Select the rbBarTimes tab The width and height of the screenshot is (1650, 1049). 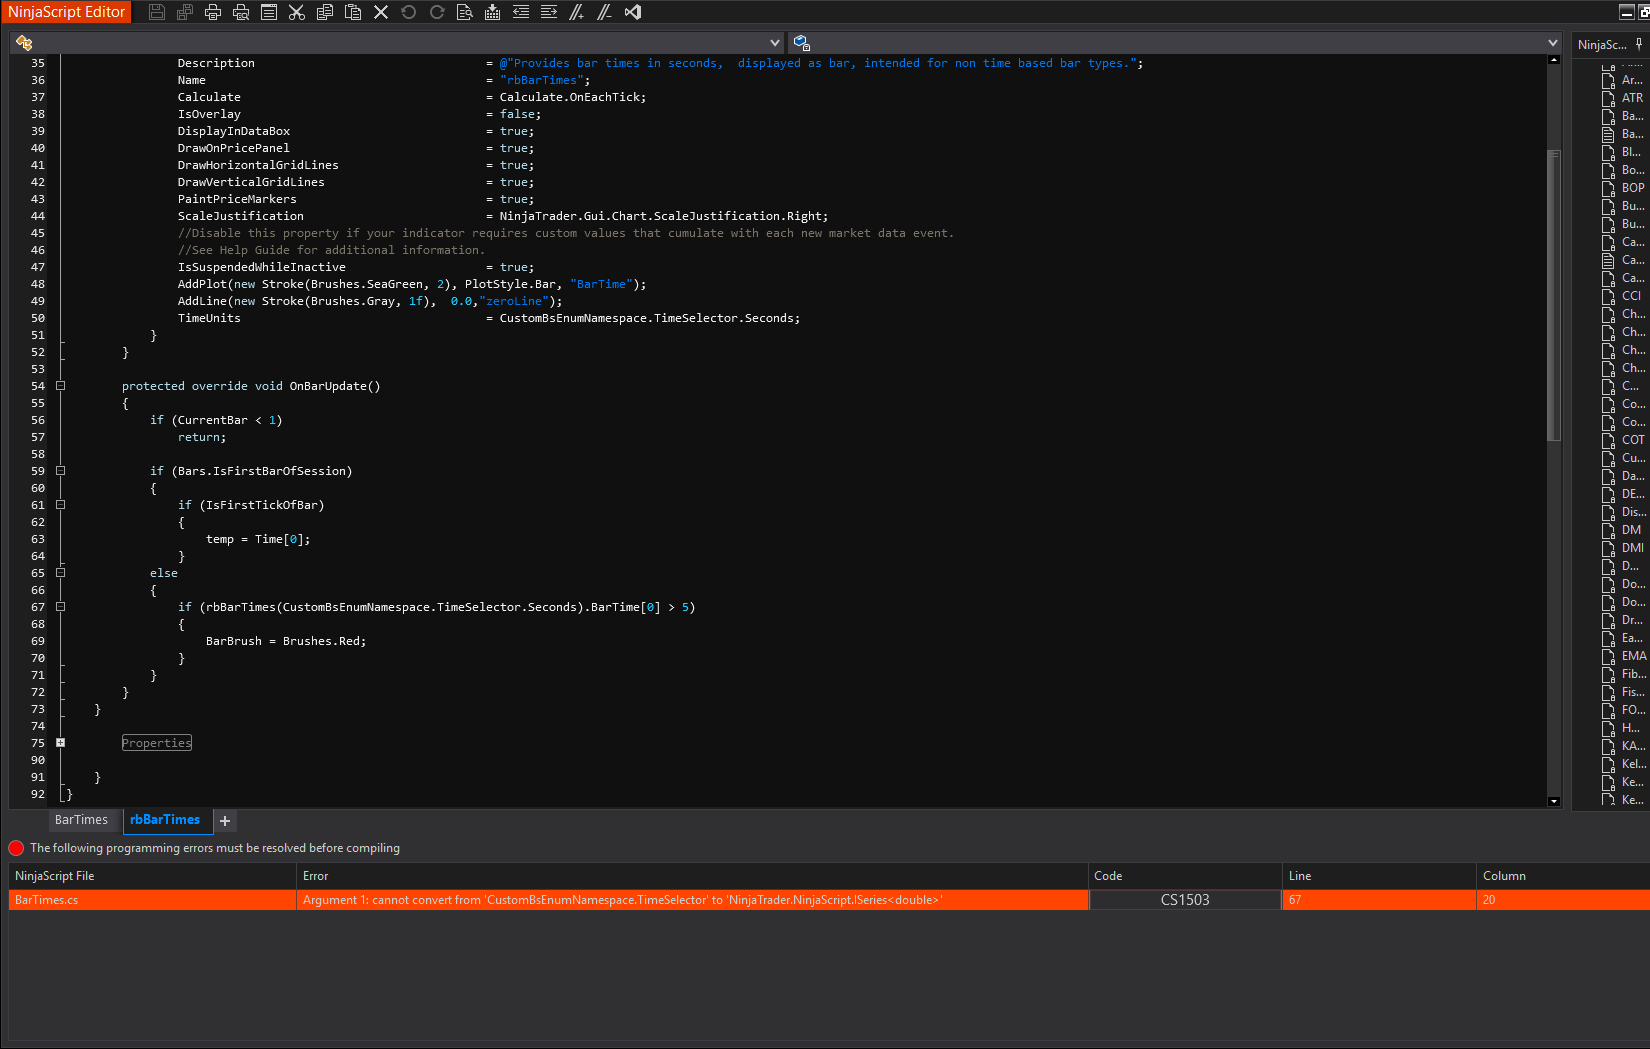click(x=166, y=820)
